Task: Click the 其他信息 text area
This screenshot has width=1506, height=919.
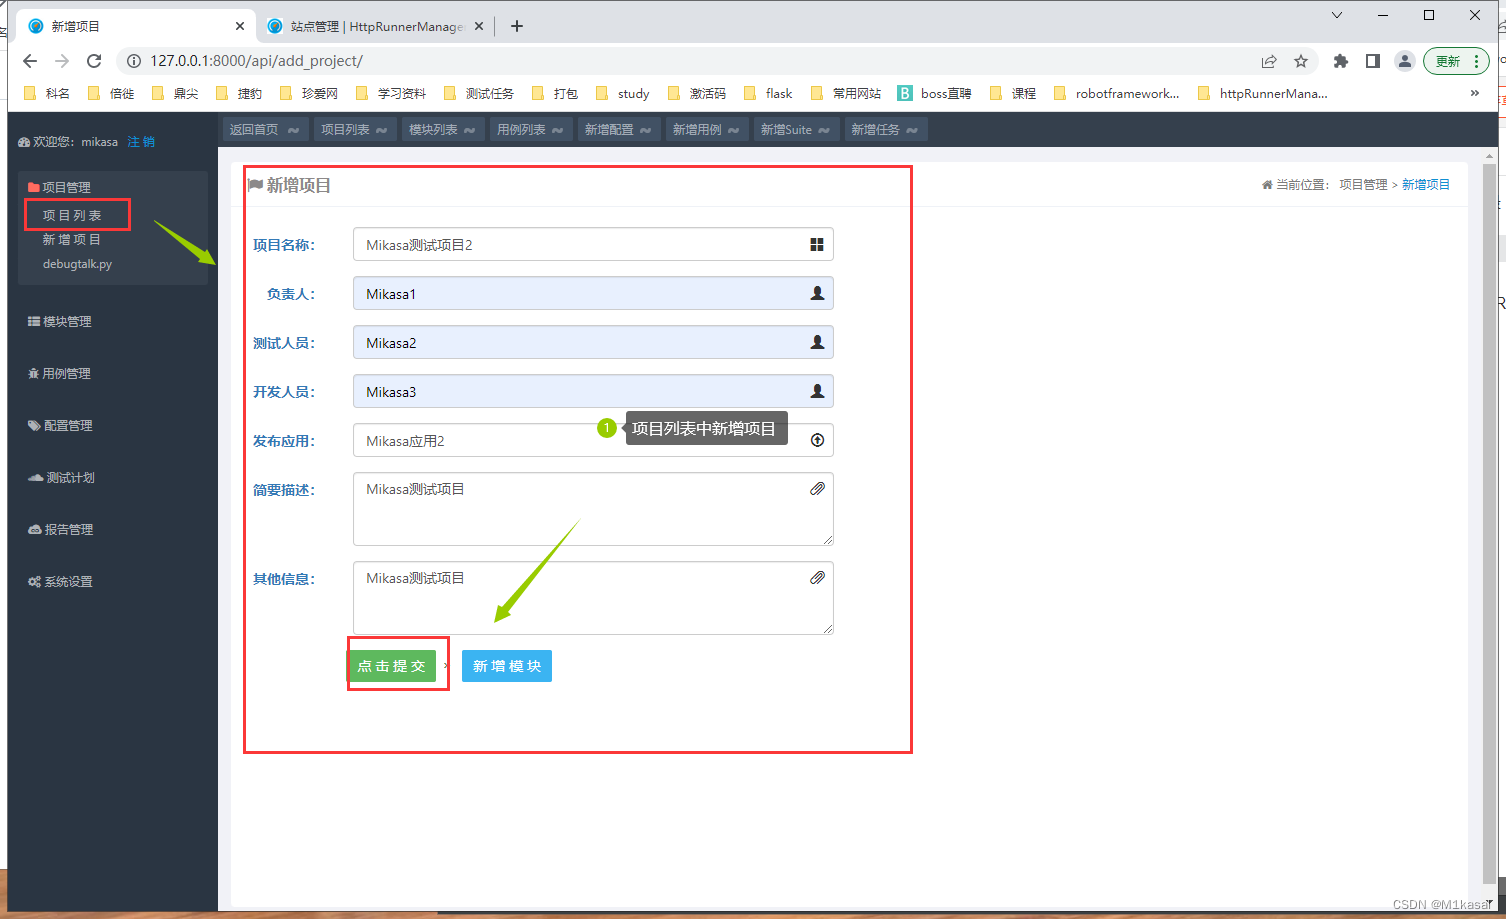Action: point(593,598)
